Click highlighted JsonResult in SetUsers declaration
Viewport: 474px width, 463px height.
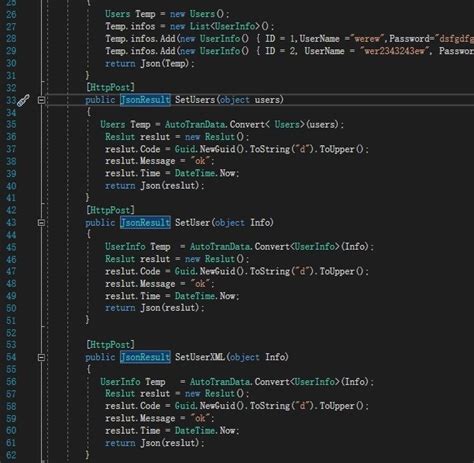pos(145,100)
